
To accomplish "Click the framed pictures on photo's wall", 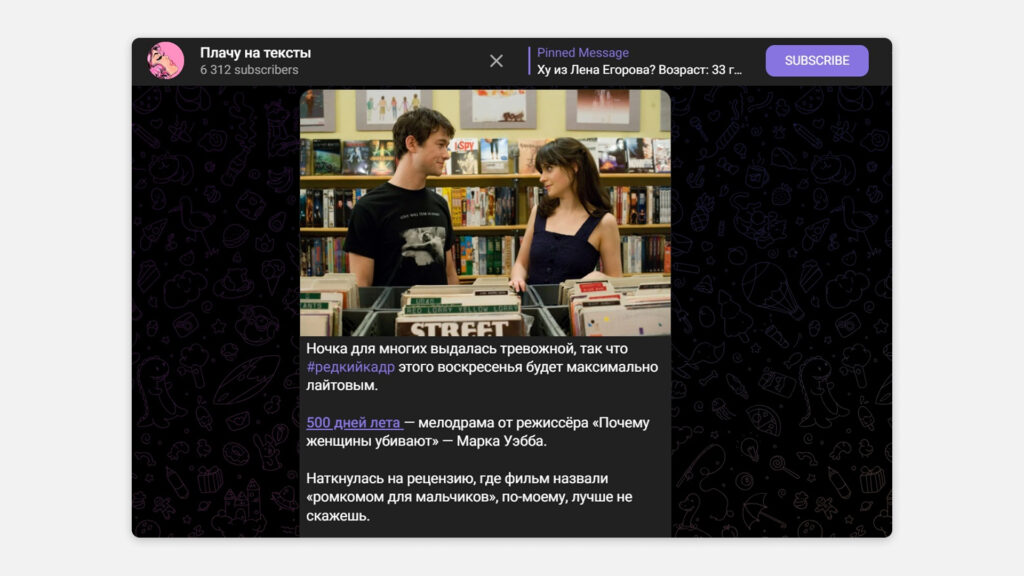I will (x=497, y=106).
